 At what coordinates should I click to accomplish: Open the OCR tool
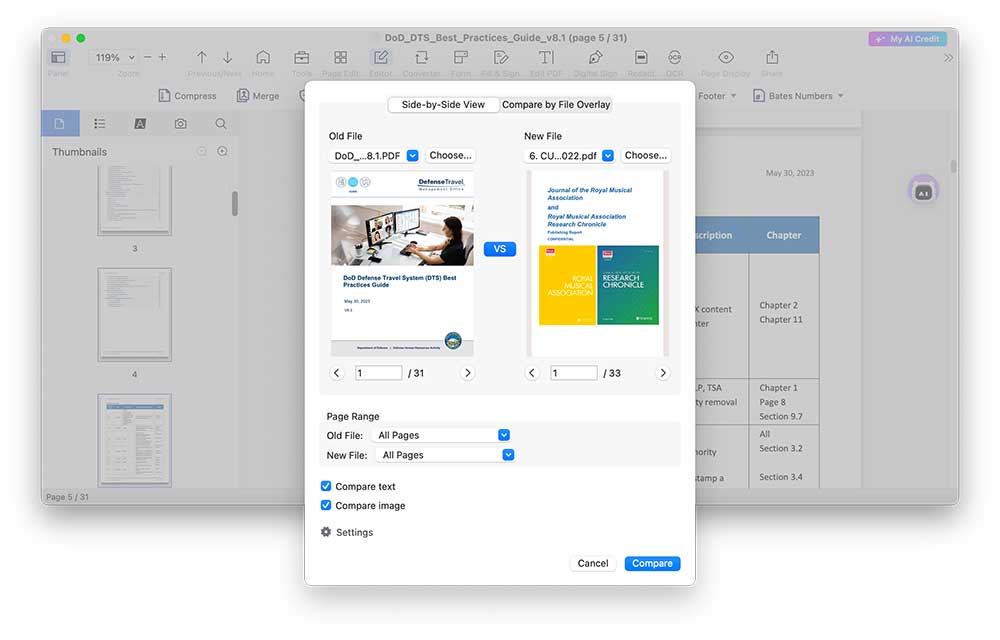click(675, 57)
